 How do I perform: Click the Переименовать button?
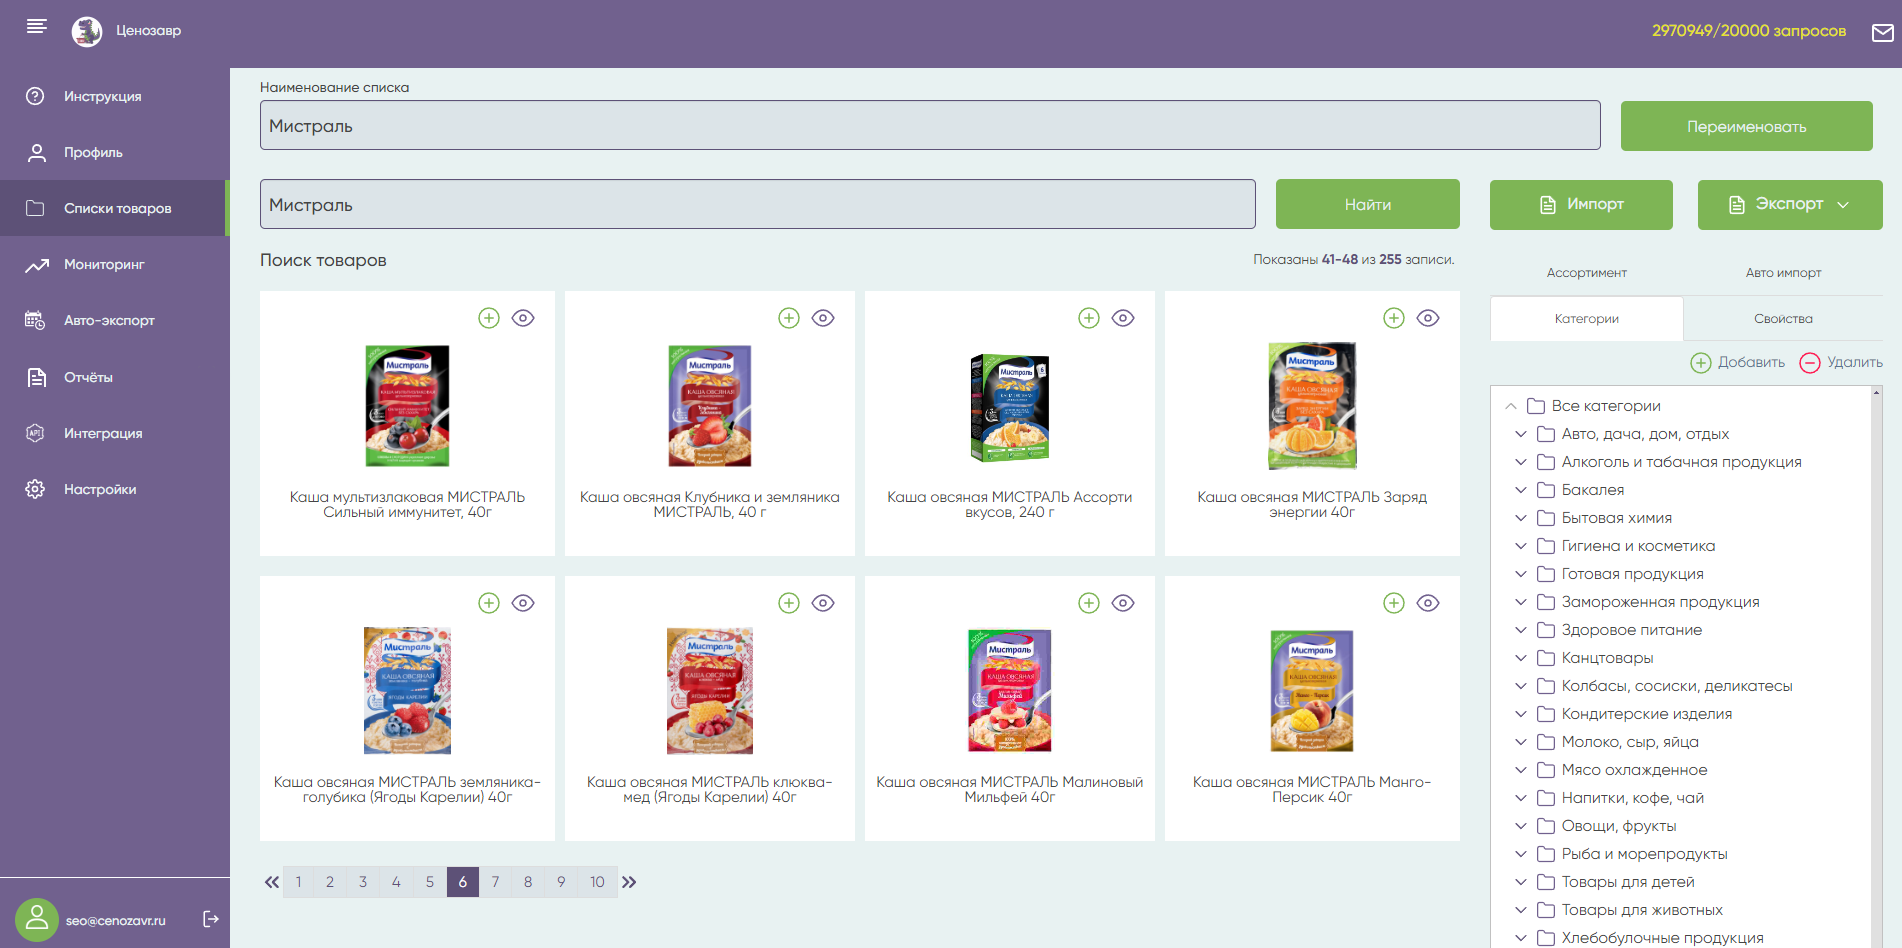1746,126
